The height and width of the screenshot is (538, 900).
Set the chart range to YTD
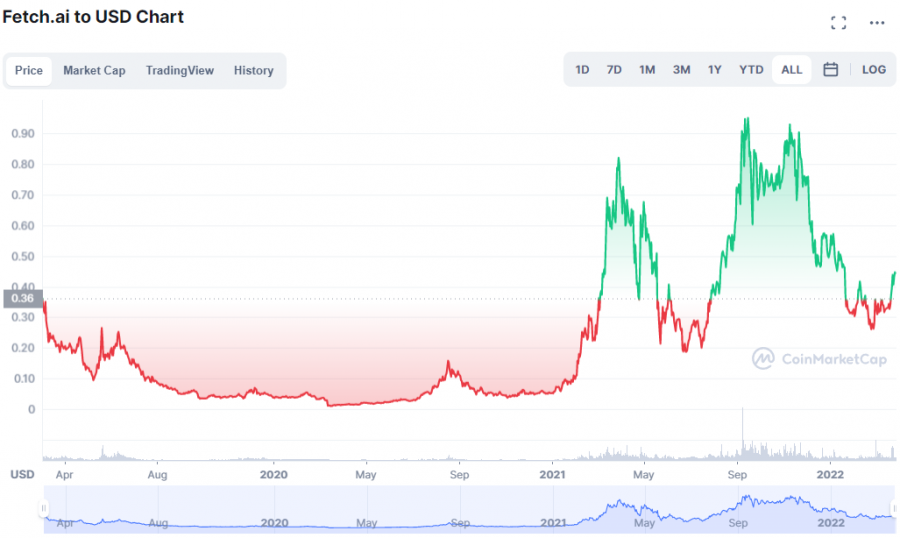pos(751,69)
